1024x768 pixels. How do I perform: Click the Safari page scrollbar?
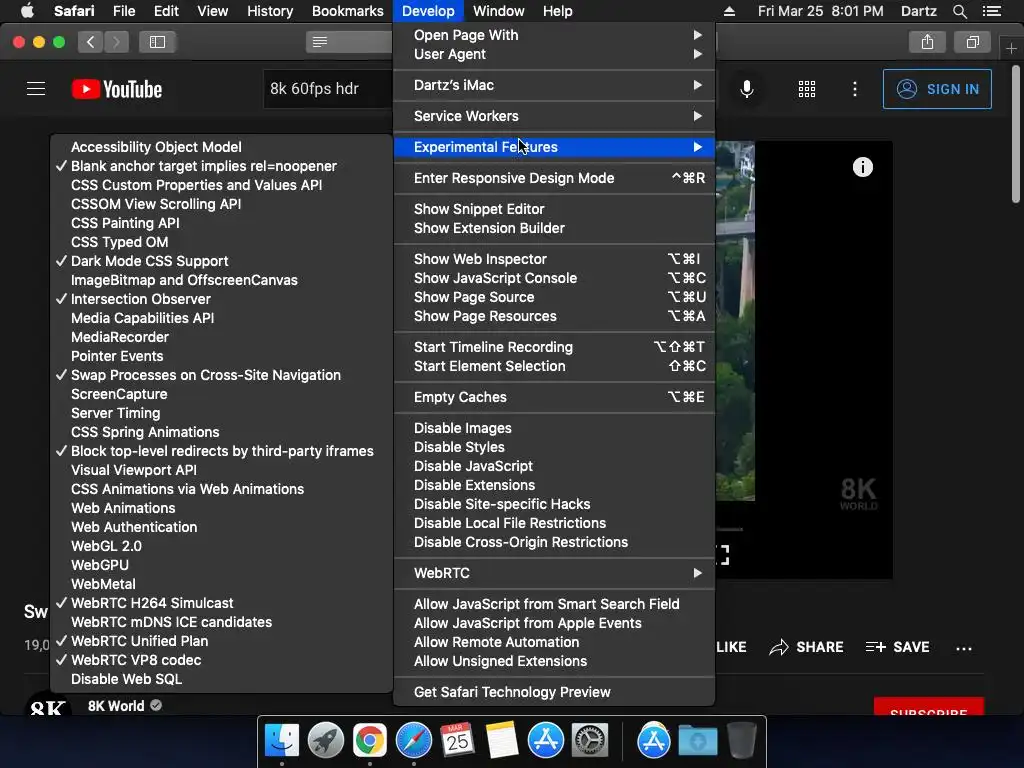[1016, 137]
